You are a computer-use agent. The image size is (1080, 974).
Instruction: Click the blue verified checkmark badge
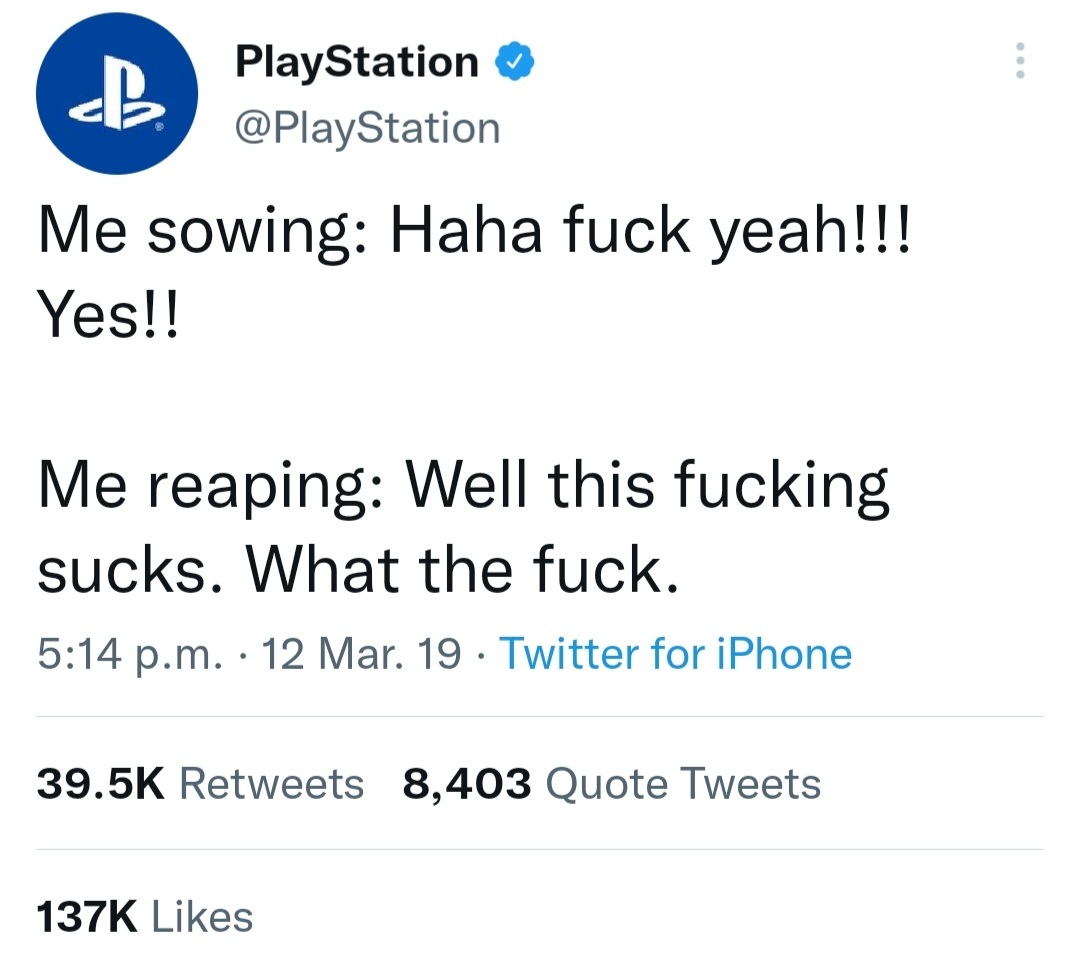(515, 61)
